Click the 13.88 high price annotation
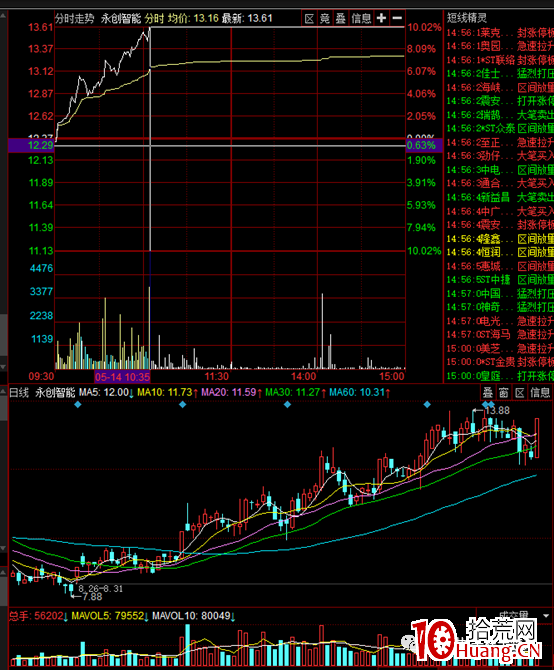Image resolution: width=554 pixels, height=670 pixels. (x=498, y=411)
